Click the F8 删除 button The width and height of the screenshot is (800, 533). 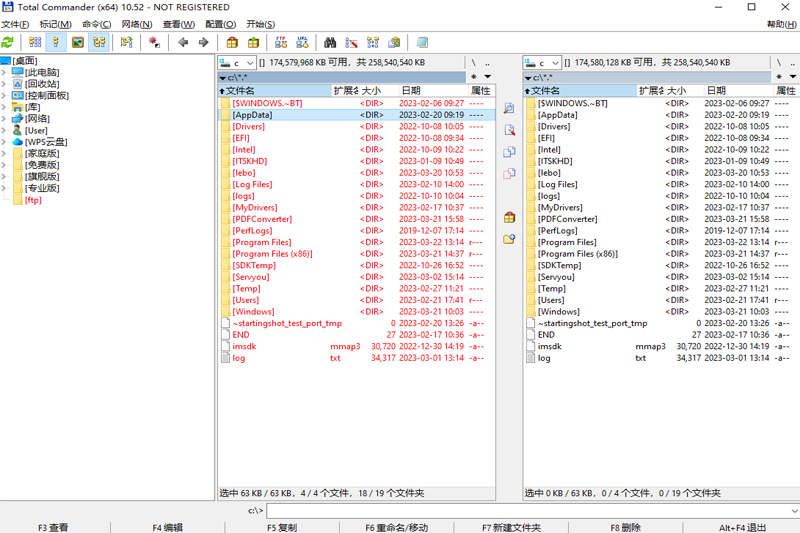coord(626,527)
